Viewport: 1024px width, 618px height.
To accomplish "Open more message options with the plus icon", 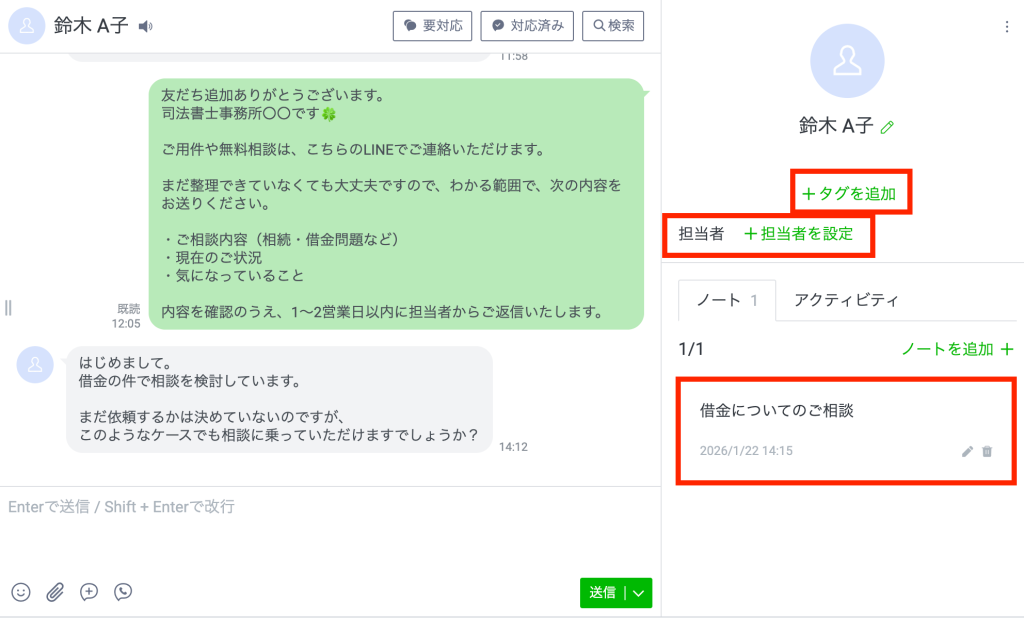I will tap(88, 592).
